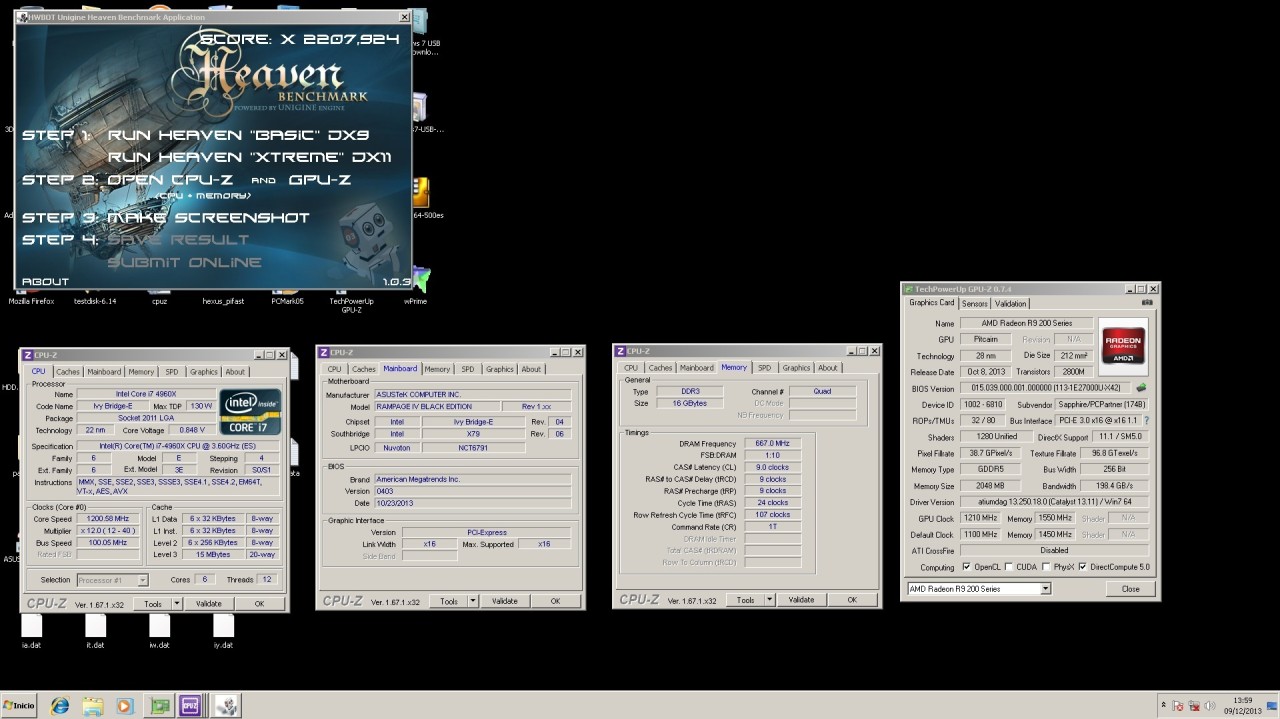Open Windows Media Player taskbar icon

tap(124, 705)
